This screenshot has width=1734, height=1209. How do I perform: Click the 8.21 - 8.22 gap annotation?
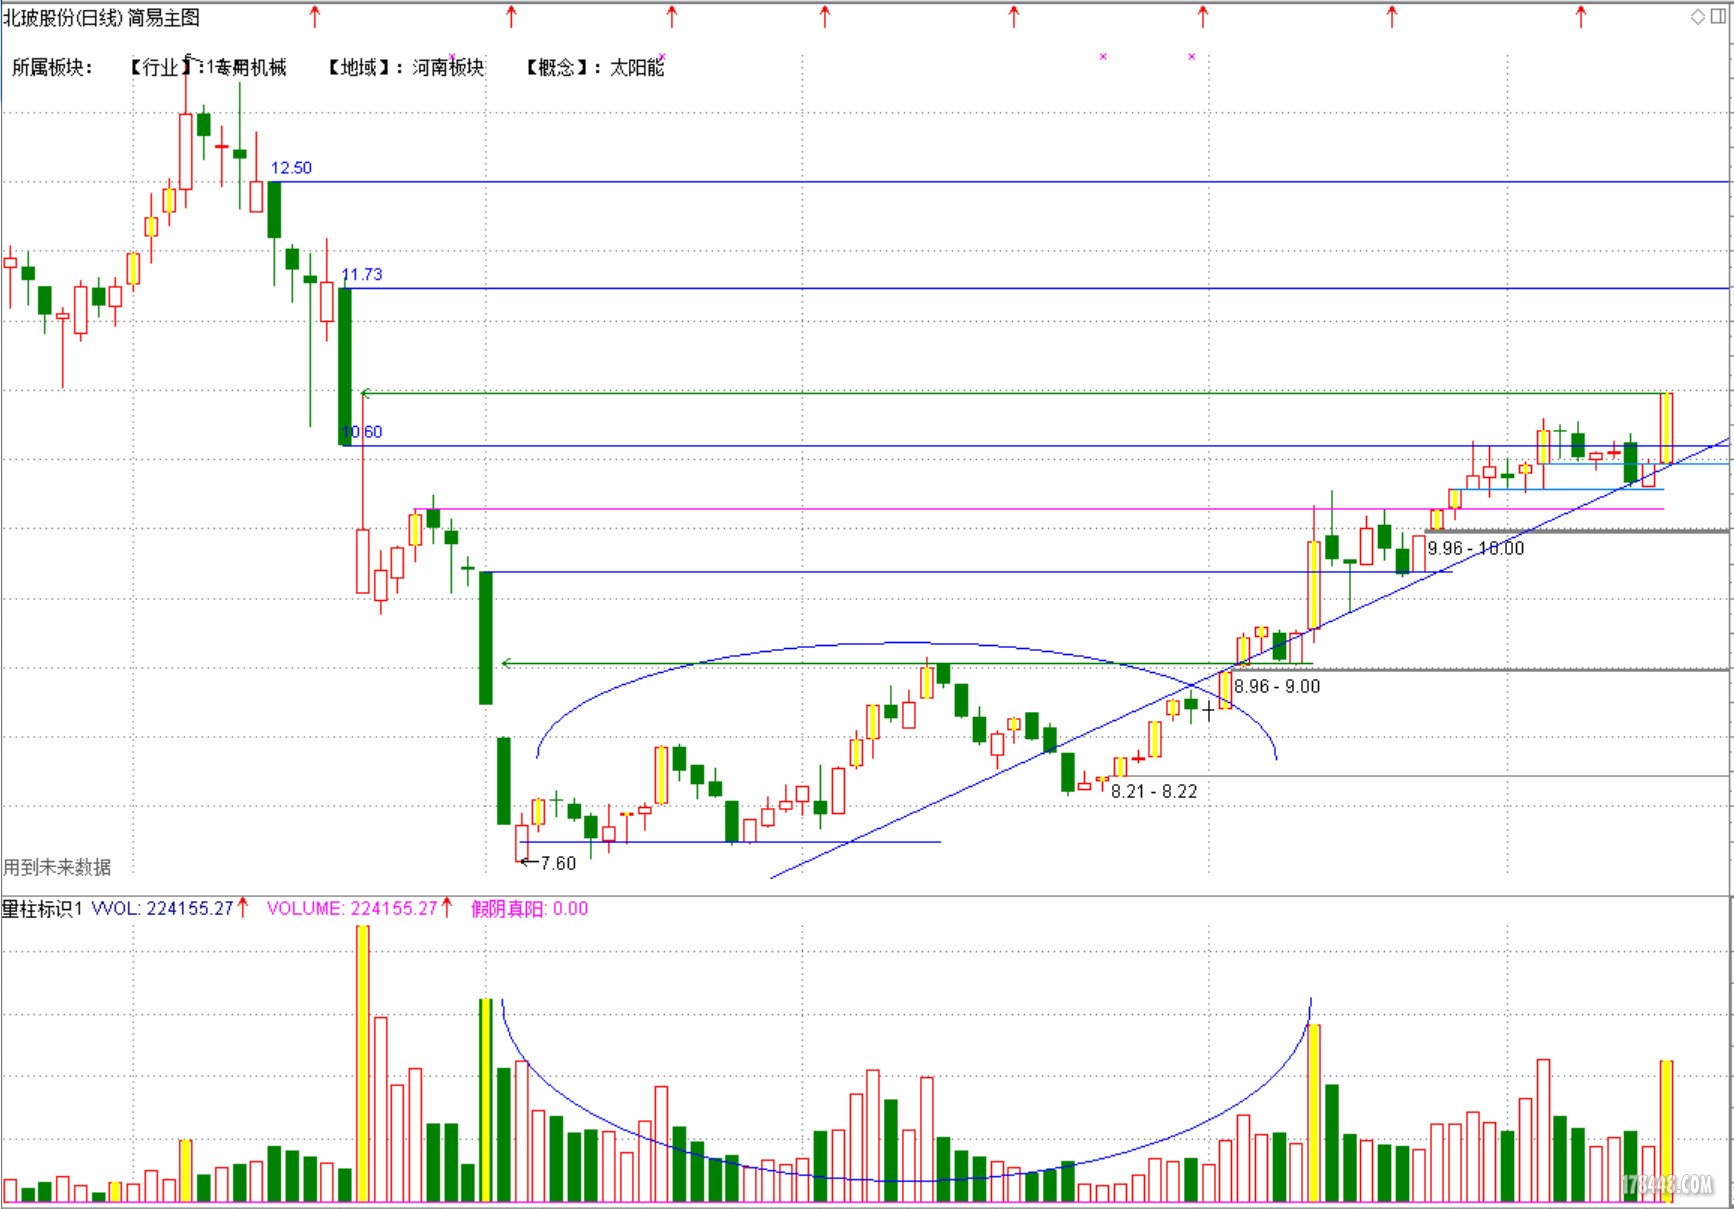1154,791
